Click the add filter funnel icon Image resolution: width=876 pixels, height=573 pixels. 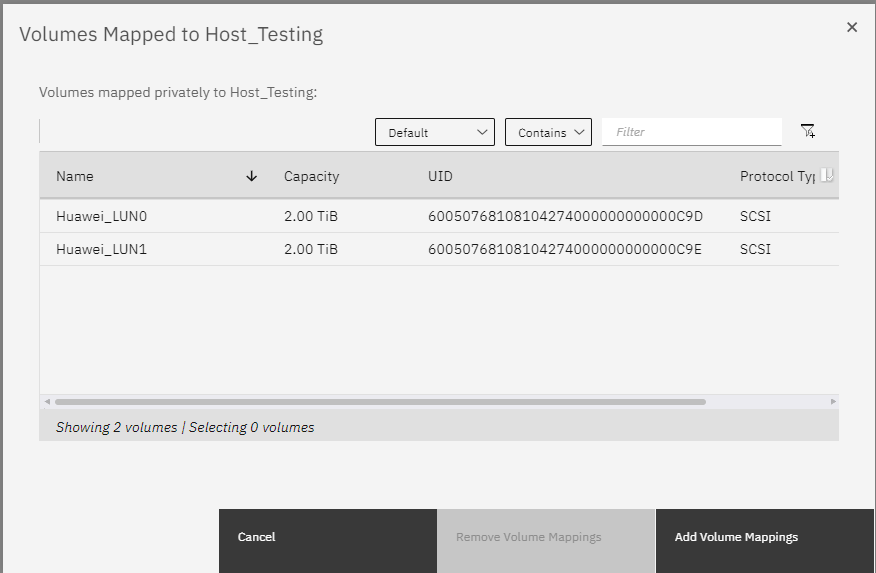808,131
